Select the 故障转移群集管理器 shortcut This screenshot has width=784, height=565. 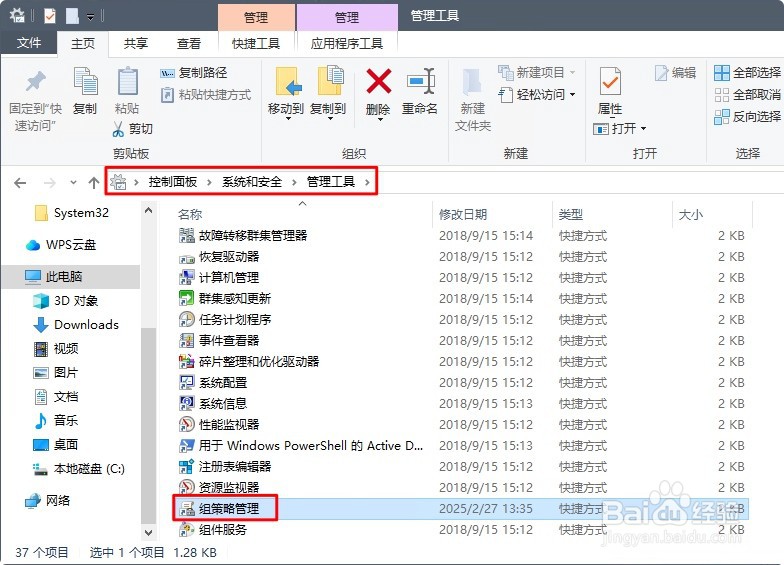(243, 236)
